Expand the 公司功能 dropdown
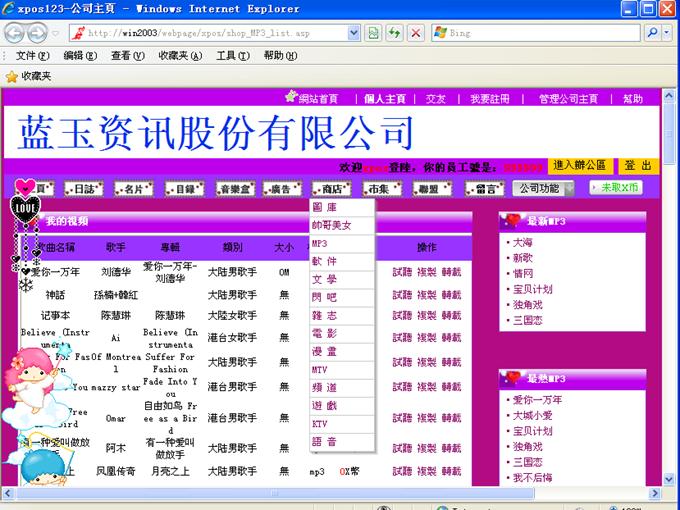The image size is (680, 510). (x=545, y=188)
